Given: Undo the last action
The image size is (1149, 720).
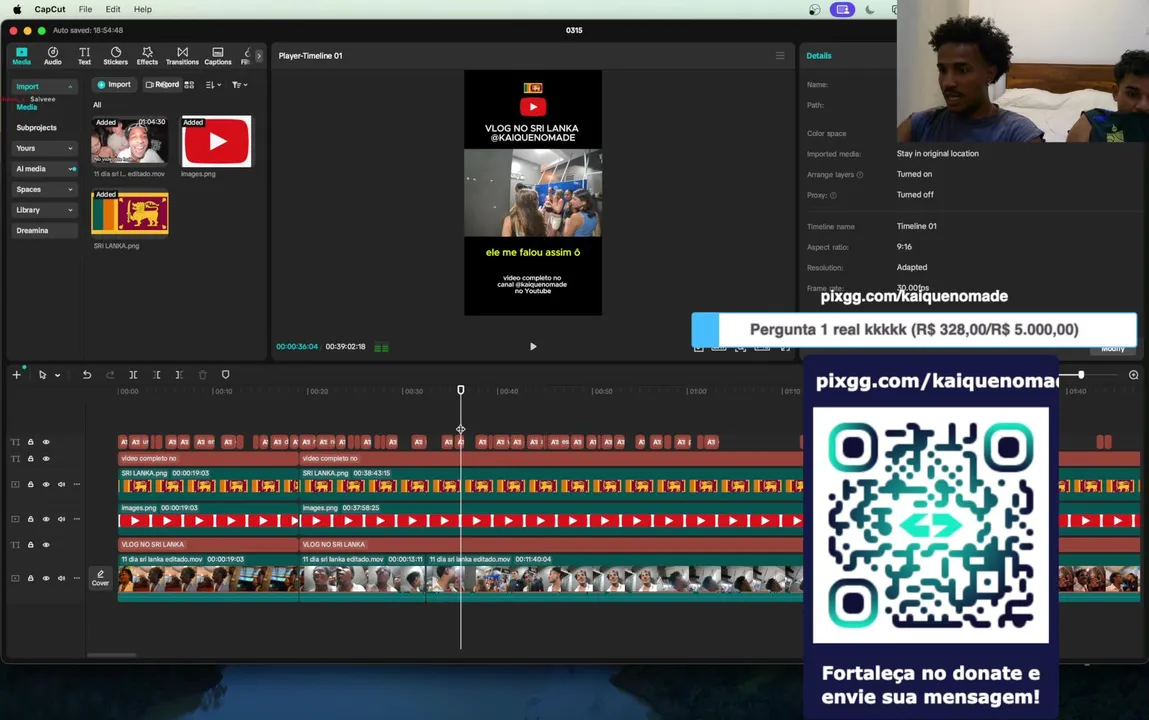Looking at the screenshot, I should click(86, 374).
